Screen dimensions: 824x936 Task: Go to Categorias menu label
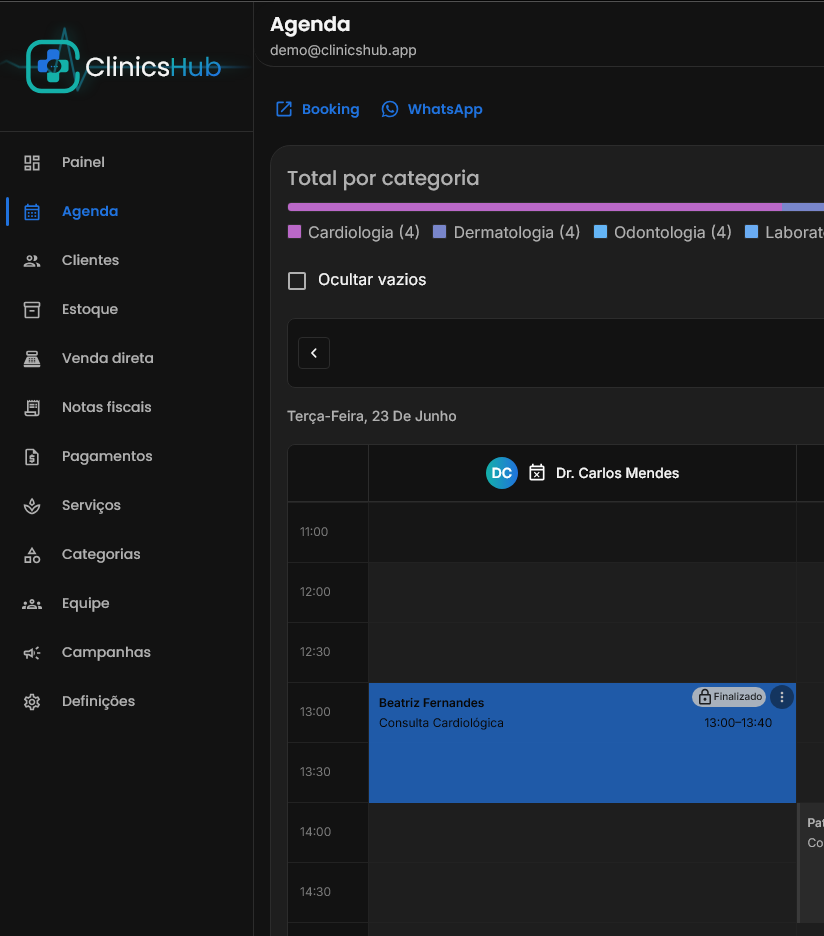[102, 554]
